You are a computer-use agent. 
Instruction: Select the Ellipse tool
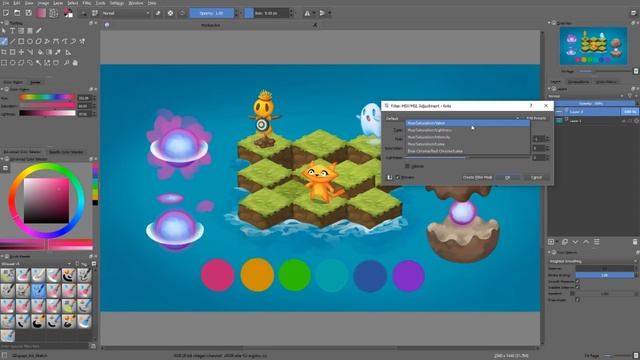pos(30,41)
